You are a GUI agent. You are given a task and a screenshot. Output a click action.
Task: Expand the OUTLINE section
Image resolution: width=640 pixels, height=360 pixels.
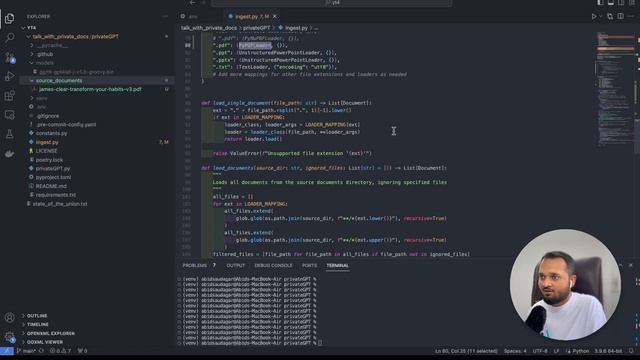tap(37, 316)
